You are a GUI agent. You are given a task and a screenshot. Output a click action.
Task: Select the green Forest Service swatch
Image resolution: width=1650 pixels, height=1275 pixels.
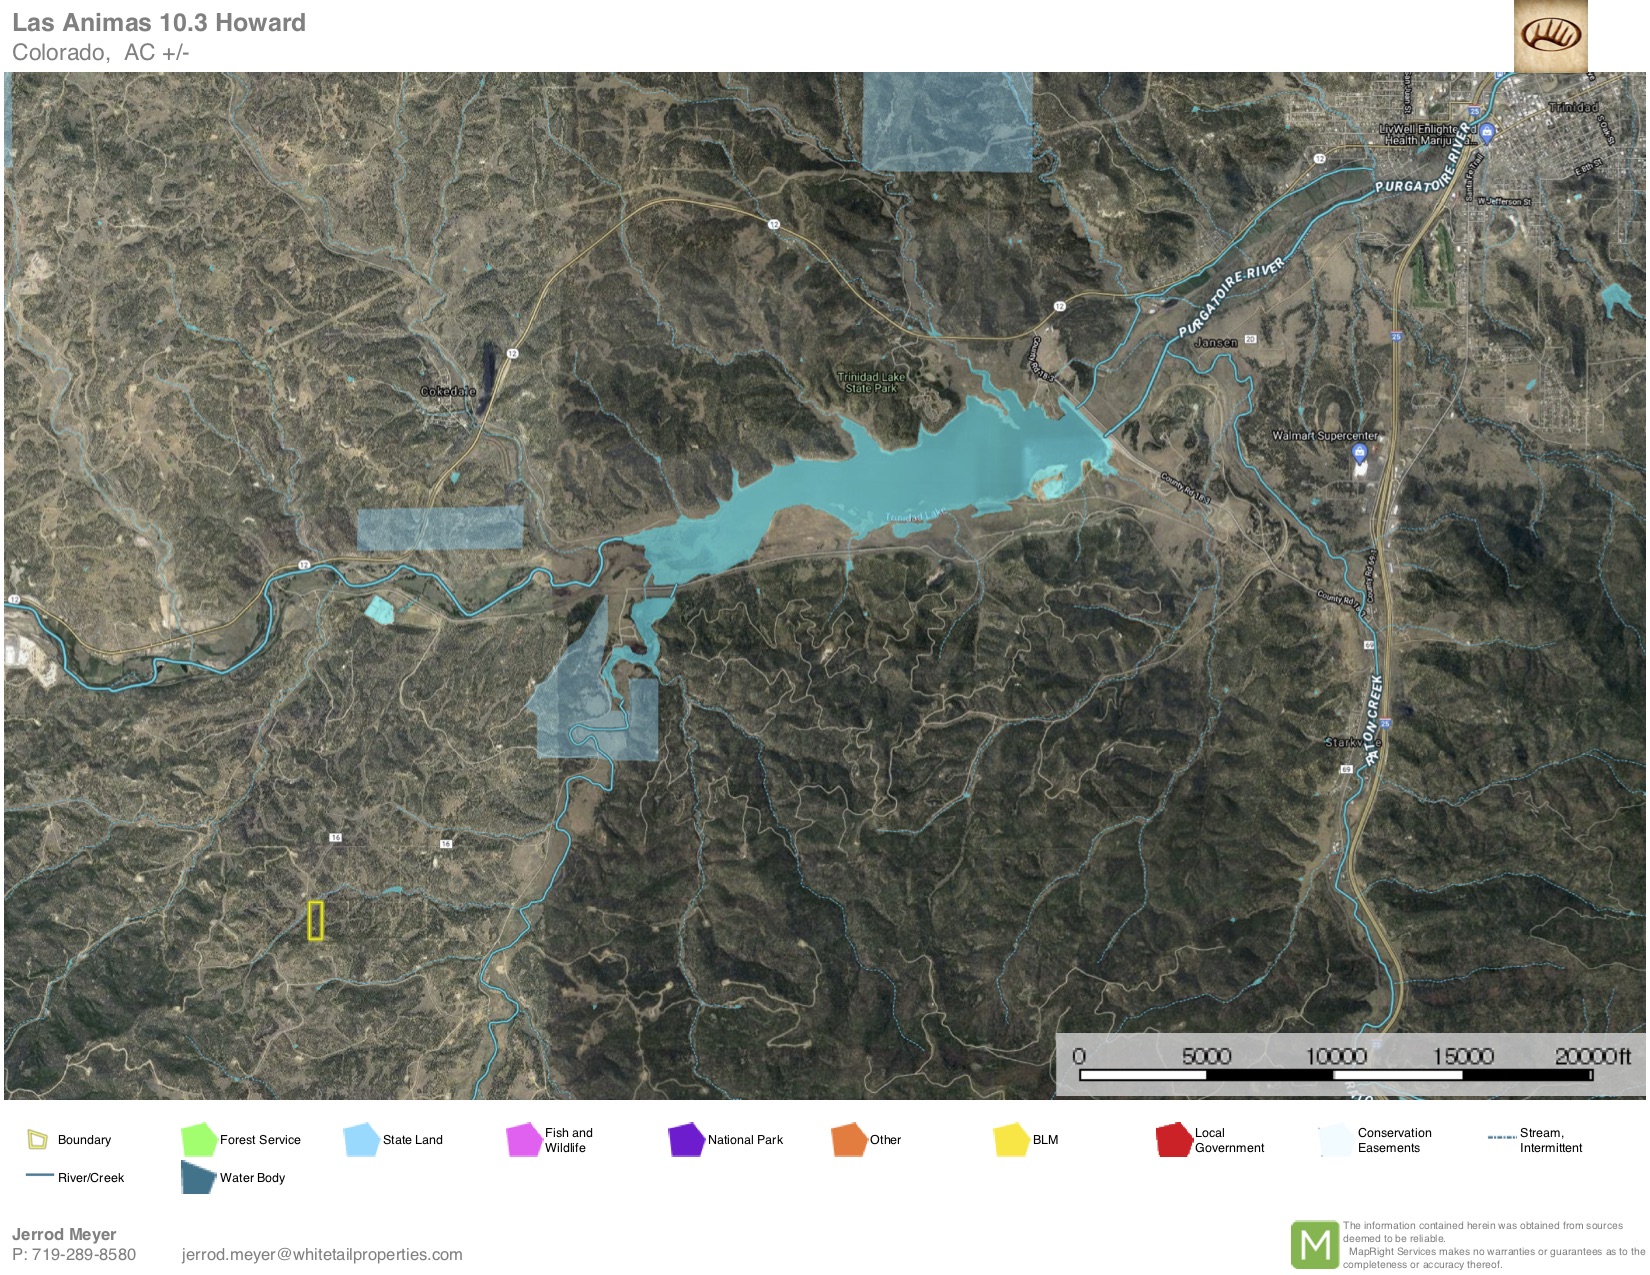[198, 1139]
